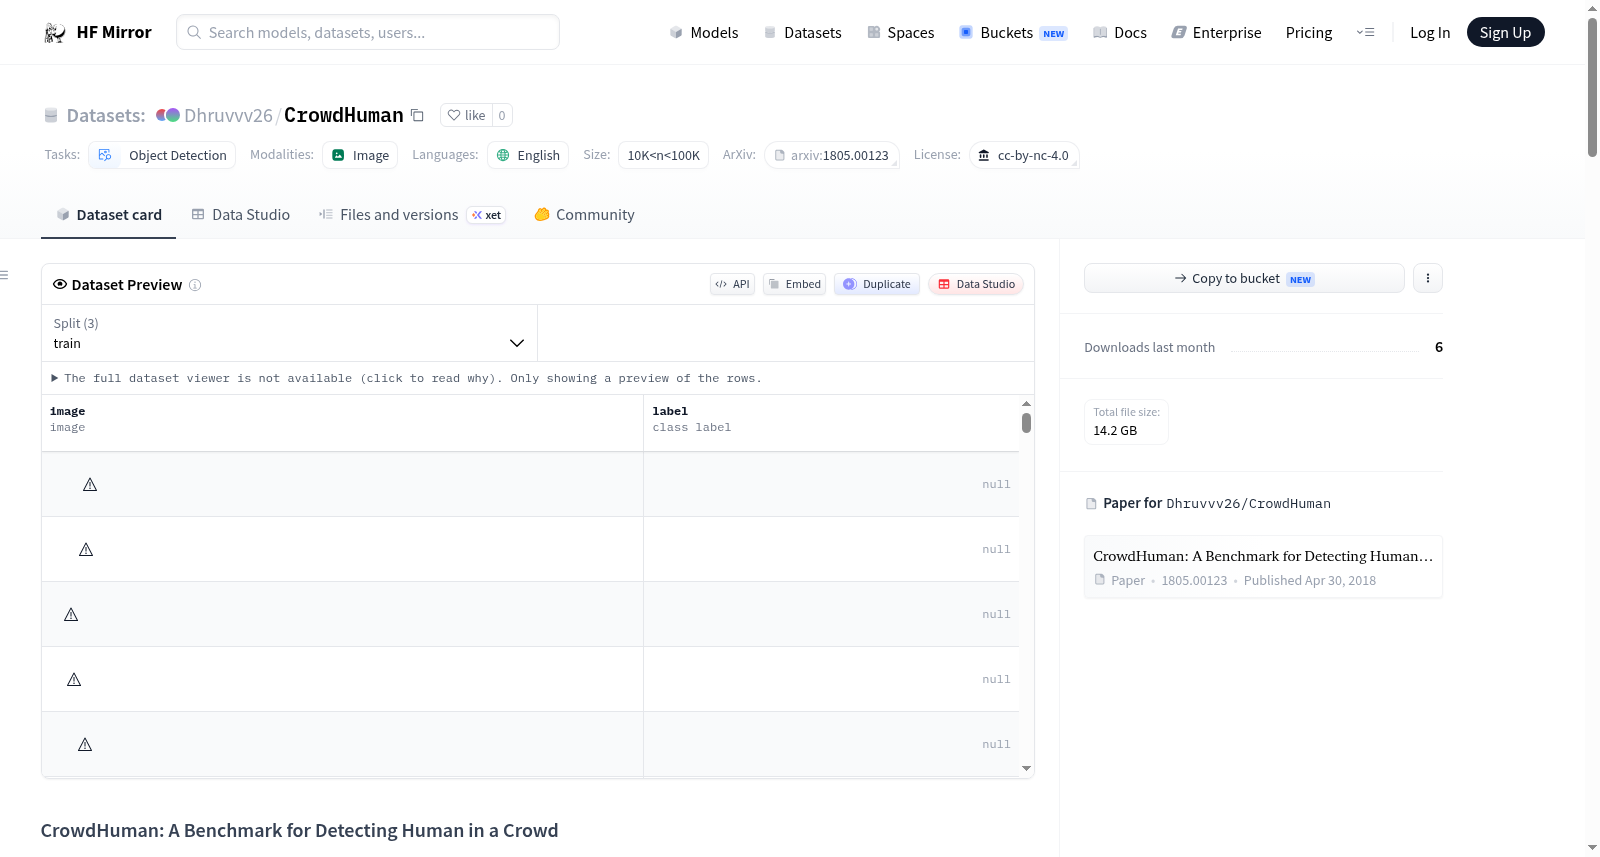Screen dimensions: 1600x857
Task: Click the Dataset Preview info icon
Action: 195,285
